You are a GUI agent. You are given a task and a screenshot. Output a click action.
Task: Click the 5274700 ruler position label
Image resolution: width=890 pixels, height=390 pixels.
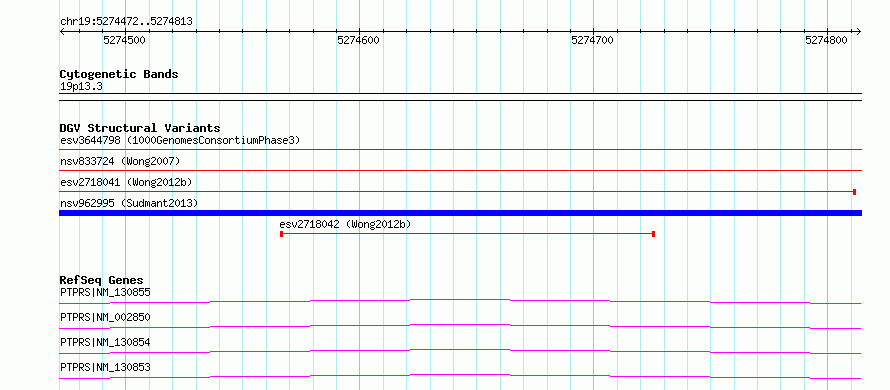(x=593, y=40)
